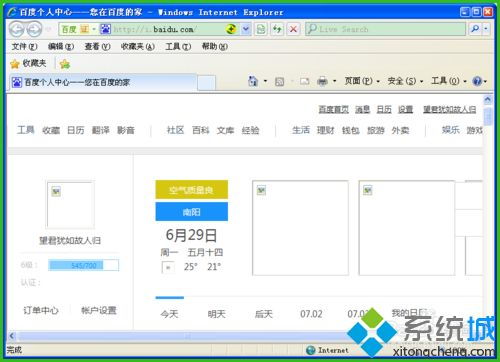
Task: Click the horizontal scrollbar left arrow
Action: click(12, 336)
